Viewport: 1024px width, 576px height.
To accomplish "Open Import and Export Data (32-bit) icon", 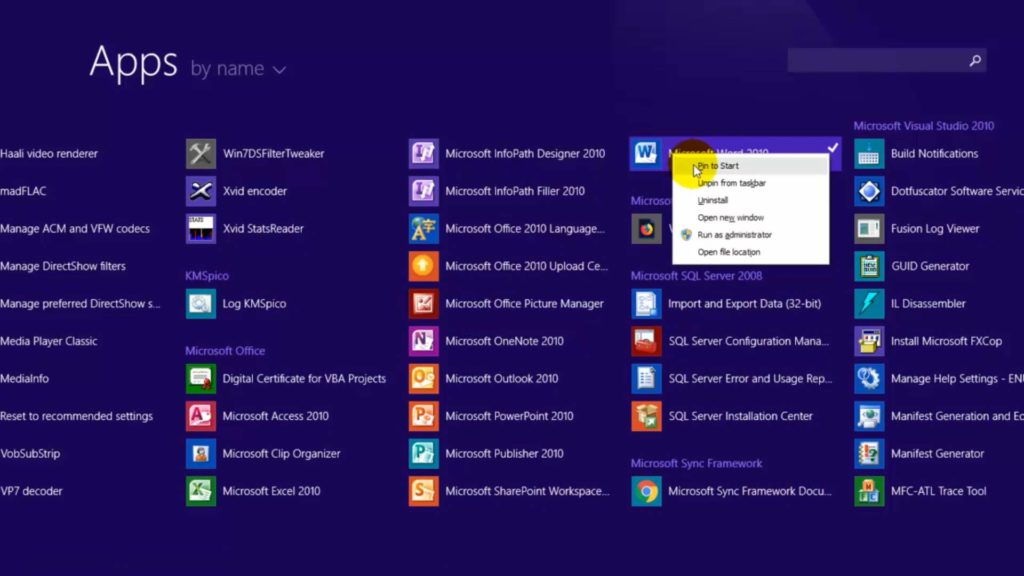I will coord(647,304).
